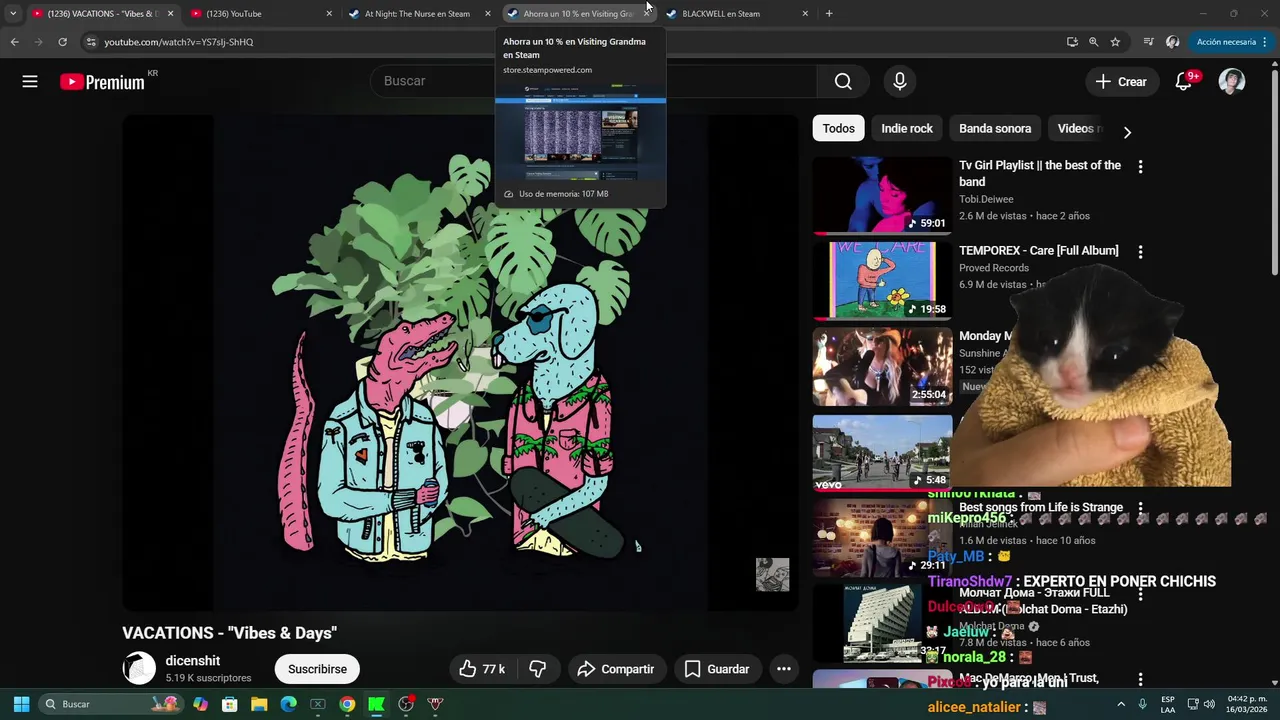Open the dicenshit channel avatar

click(x=139, y=669)
